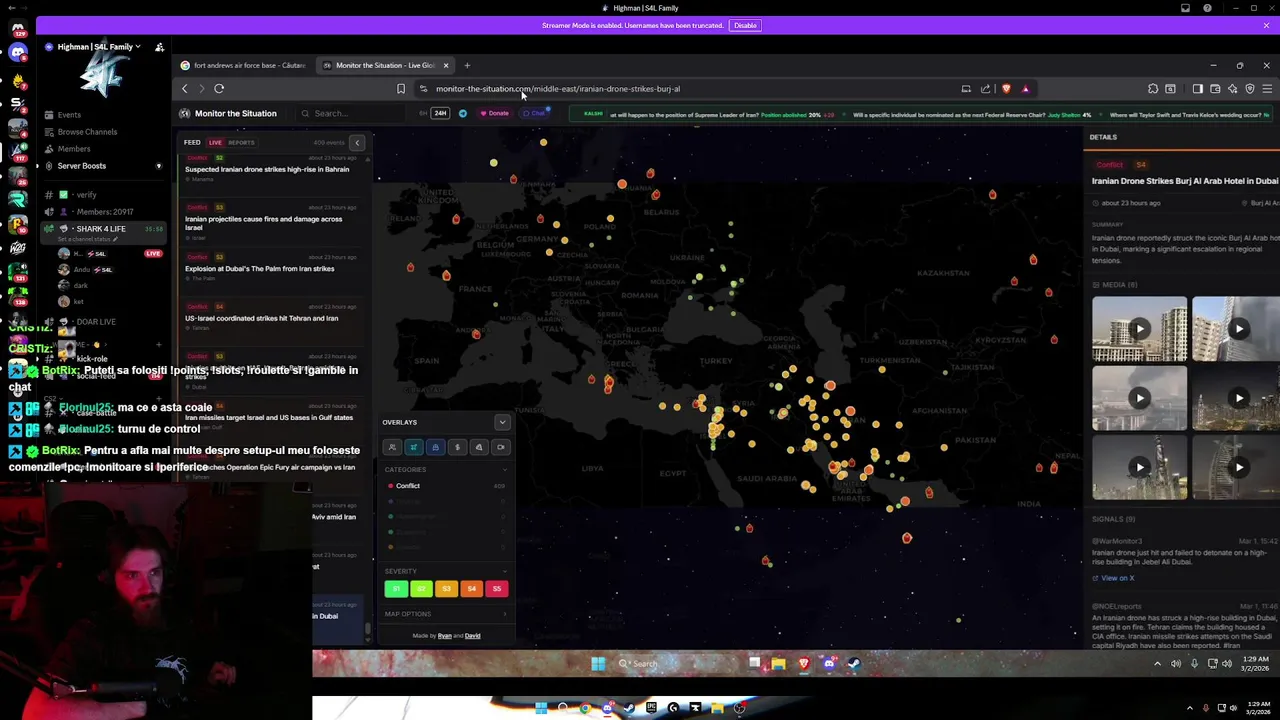Toggle the ship overlay icon
Screen dimensions: 1280x720
436,447
